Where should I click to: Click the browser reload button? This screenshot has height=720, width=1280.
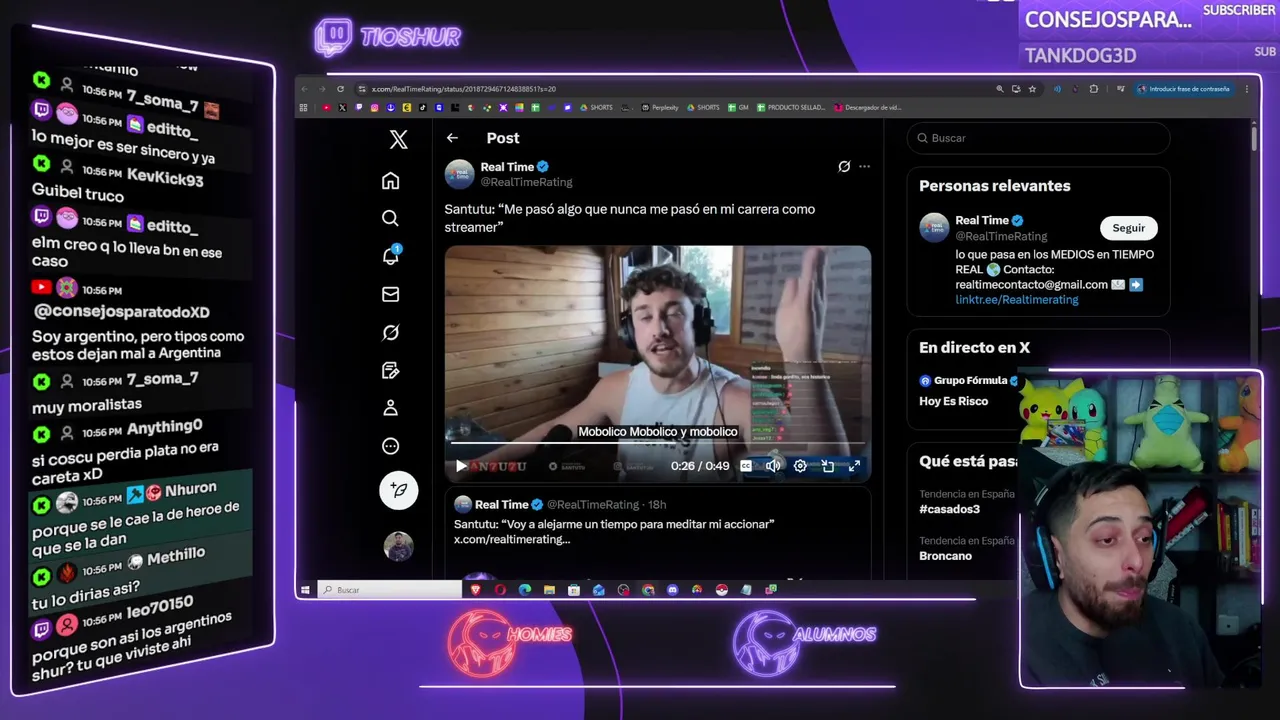click(x=340, y=89)
